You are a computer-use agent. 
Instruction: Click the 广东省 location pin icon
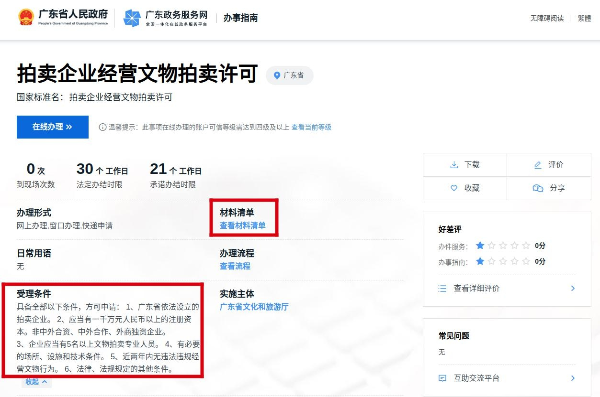click(x=277, y=75)
